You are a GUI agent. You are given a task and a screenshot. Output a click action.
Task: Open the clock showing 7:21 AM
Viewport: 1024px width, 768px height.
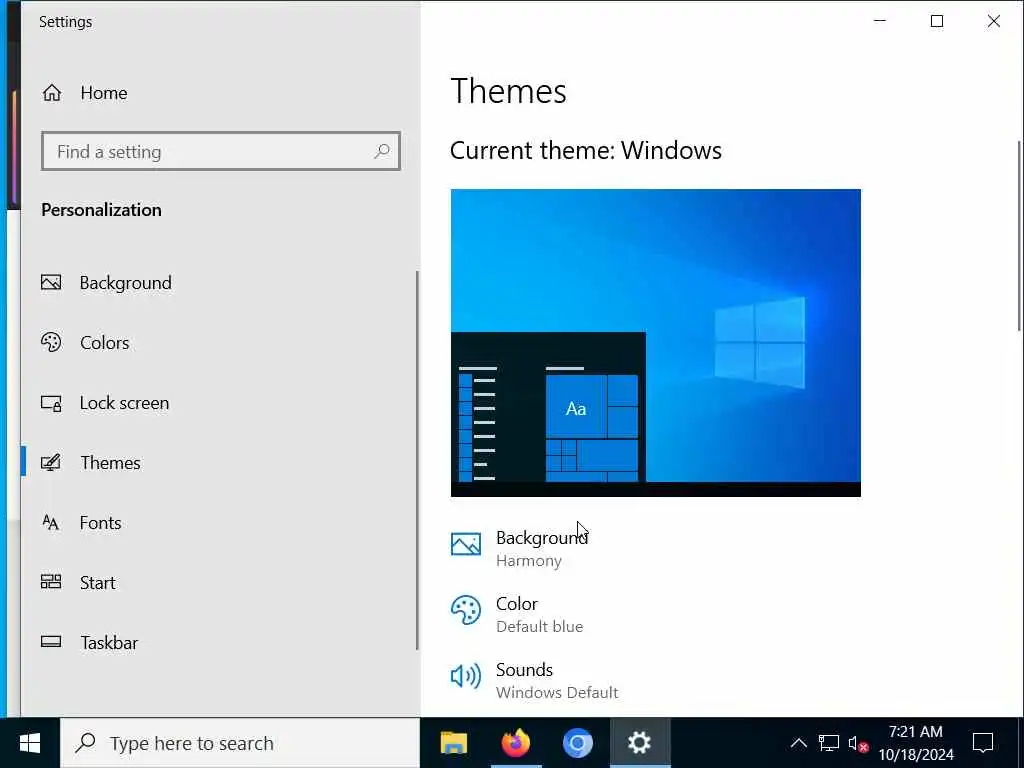click(916, 743)
